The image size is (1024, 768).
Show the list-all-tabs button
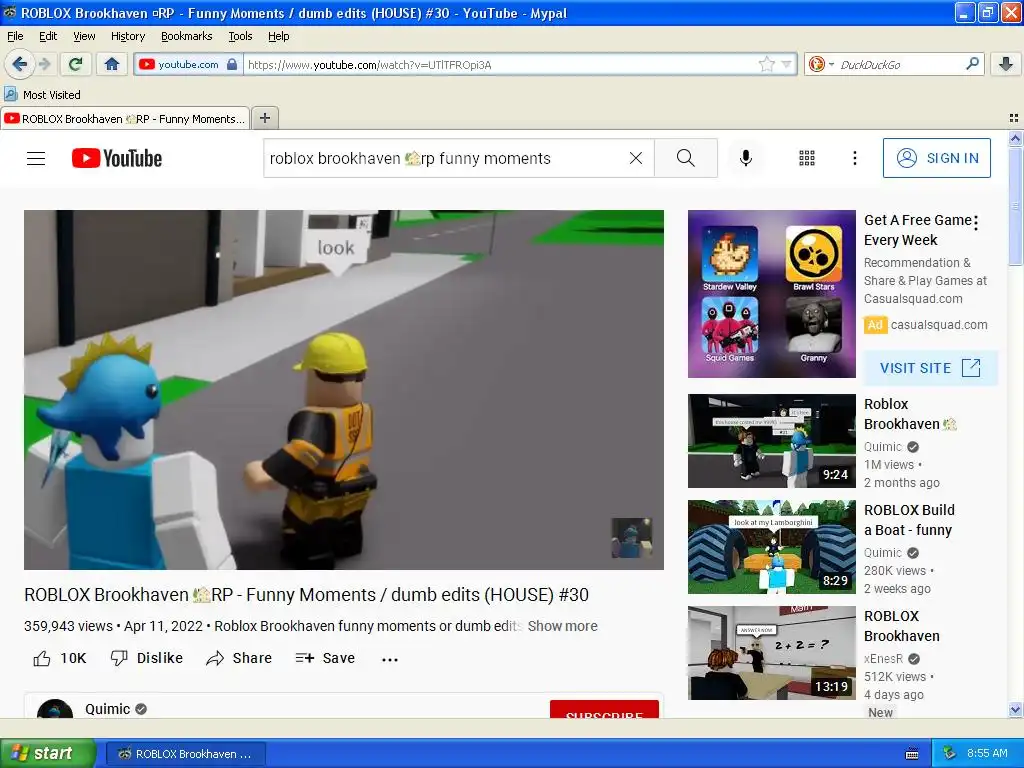pyautogui.click(x=1014, y=118)
